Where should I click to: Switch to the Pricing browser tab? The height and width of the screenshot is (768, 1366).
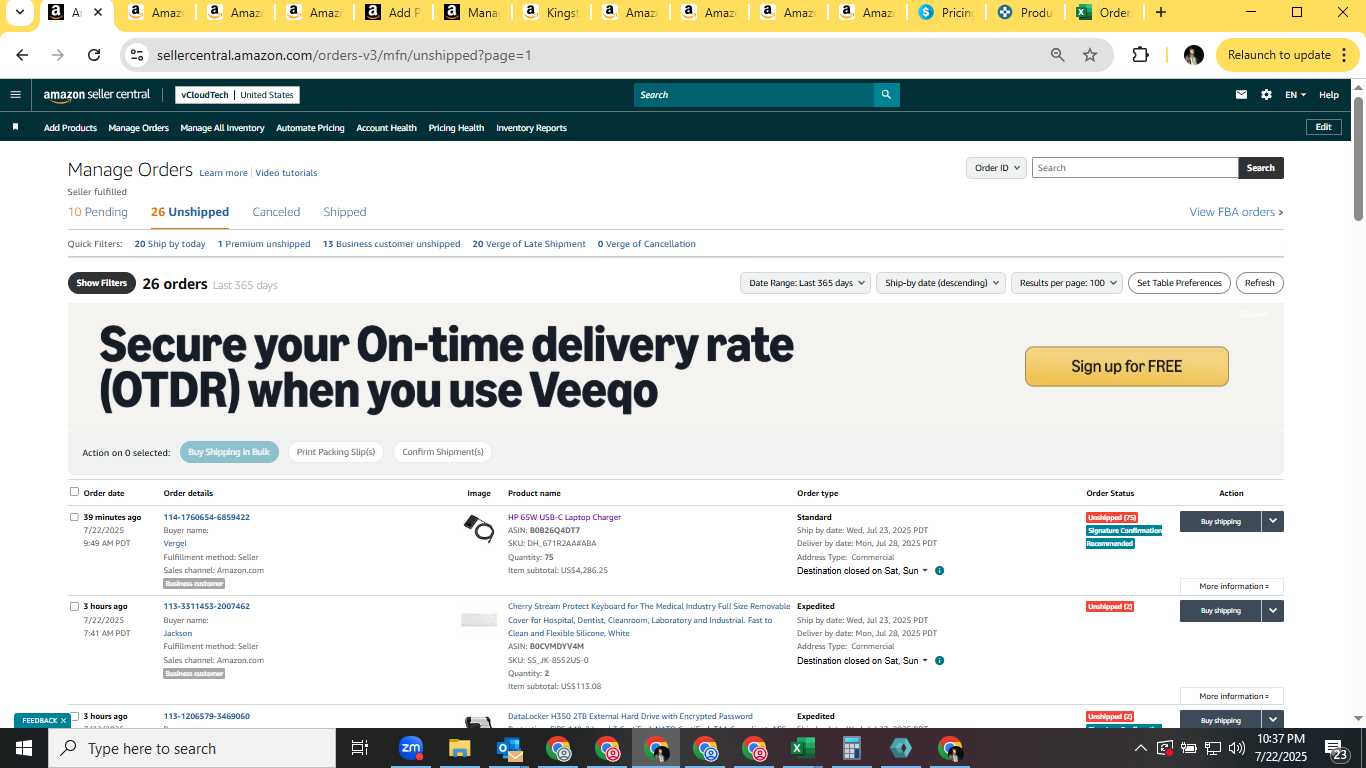pos(944,13)
